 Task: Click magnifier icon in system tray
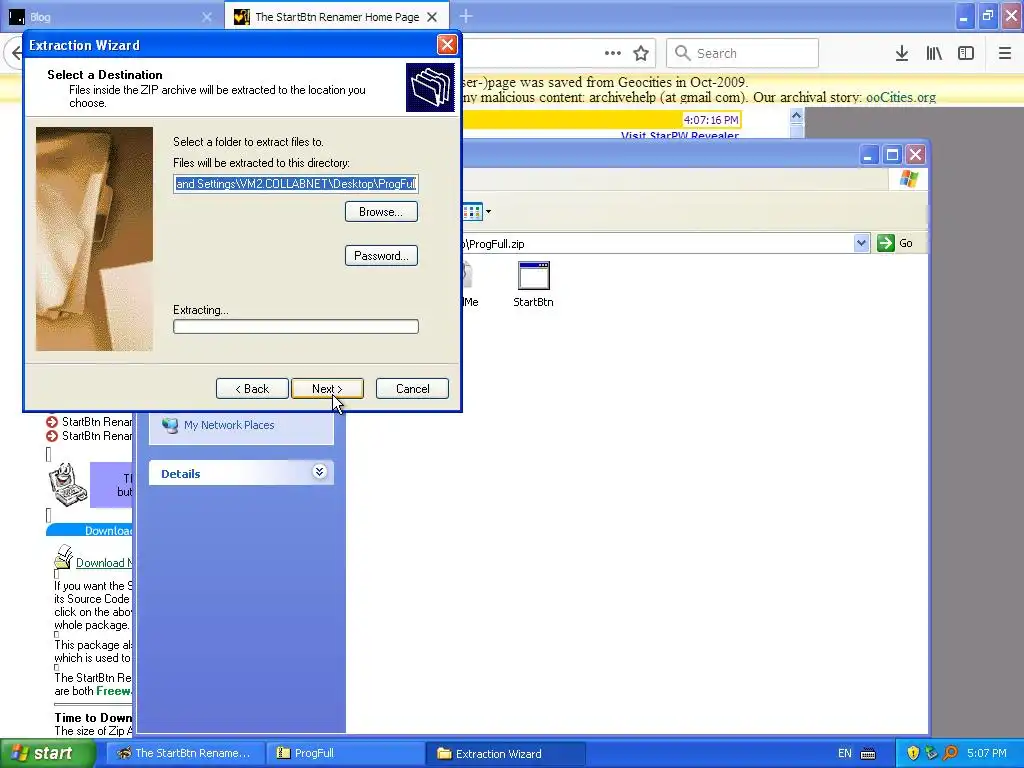pos(950,753)
